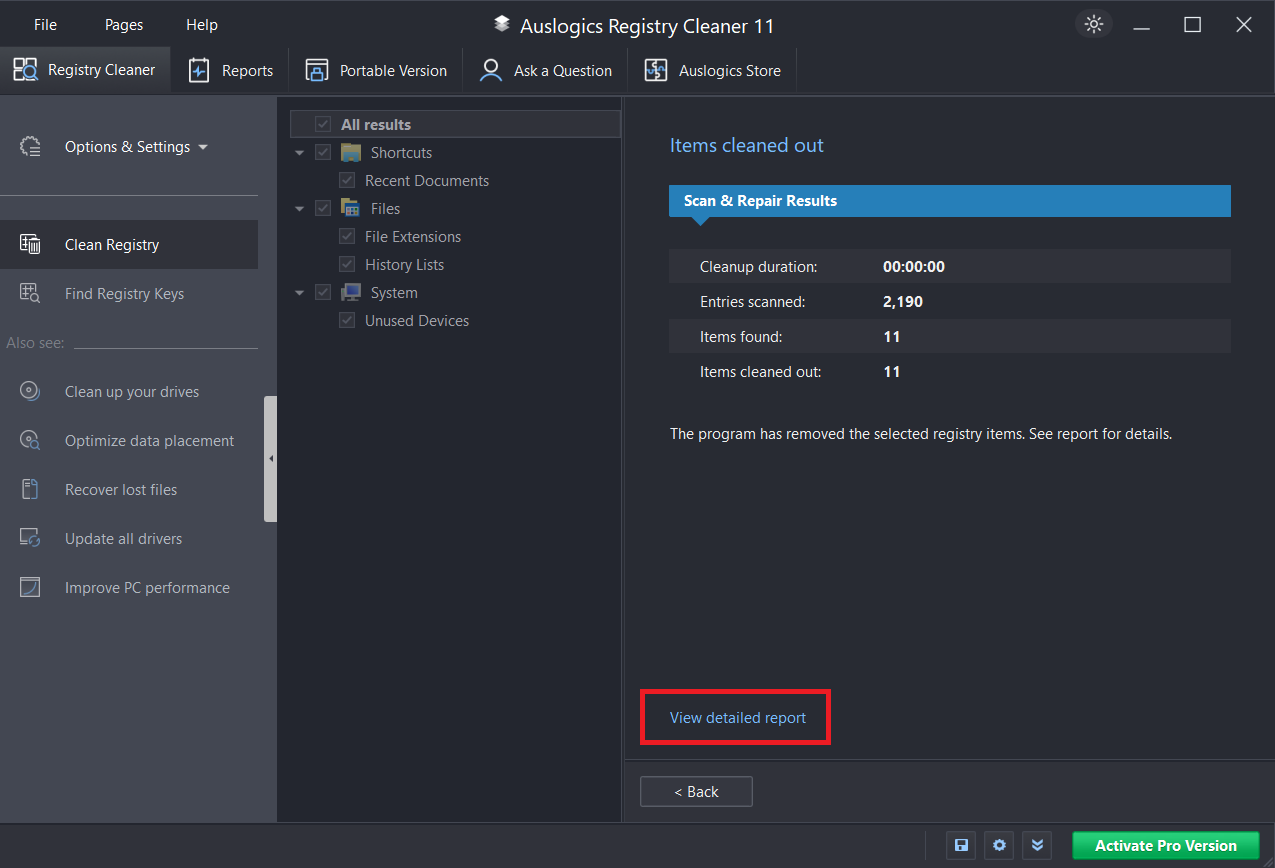Collapse the Shortcuts tree node
The image size is (1275, 868).
[300, 153]
